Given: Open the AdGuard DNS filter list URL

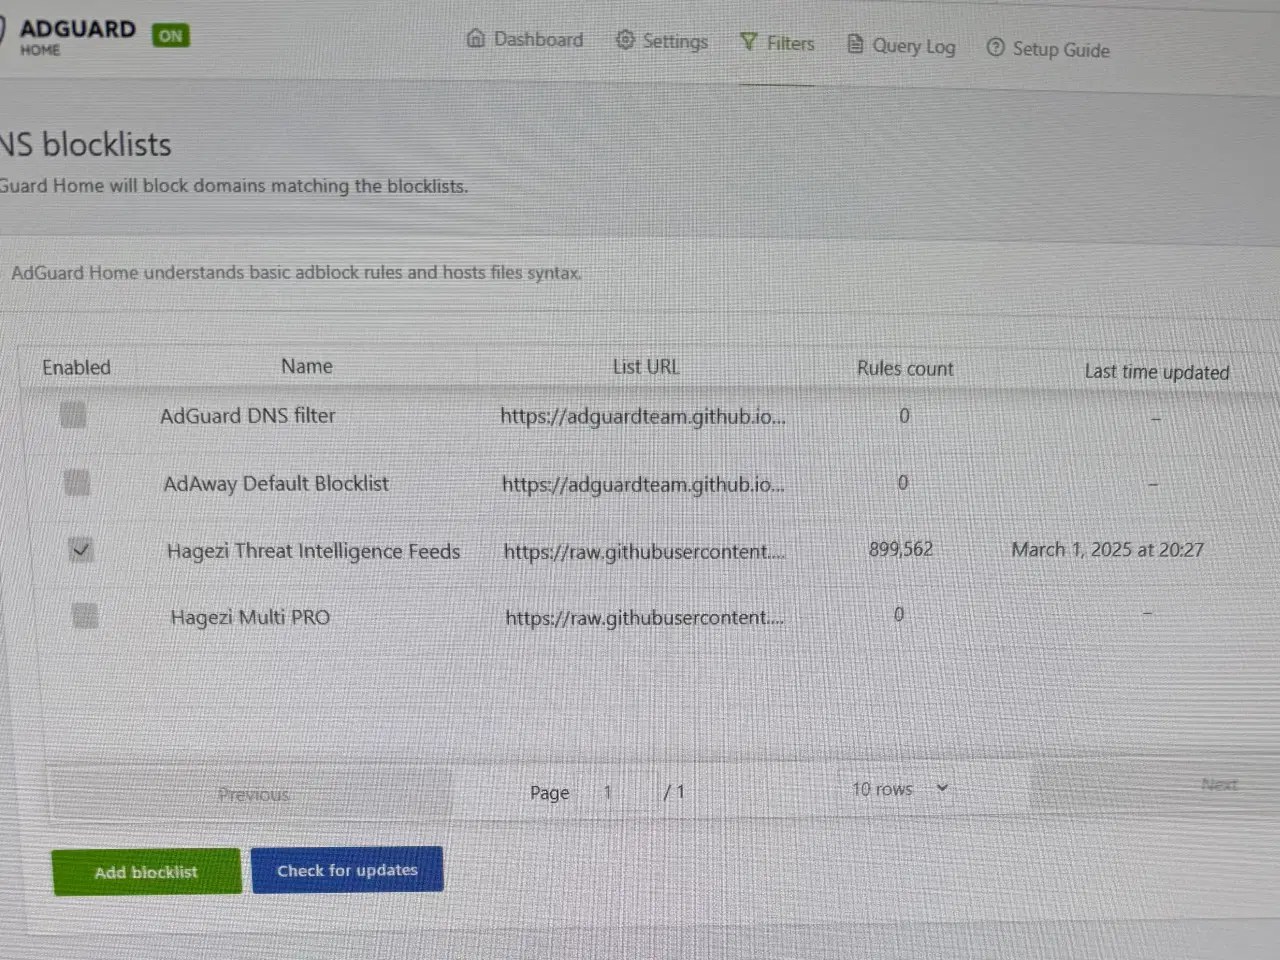Looking at the screenshot, I should (643, 416).
